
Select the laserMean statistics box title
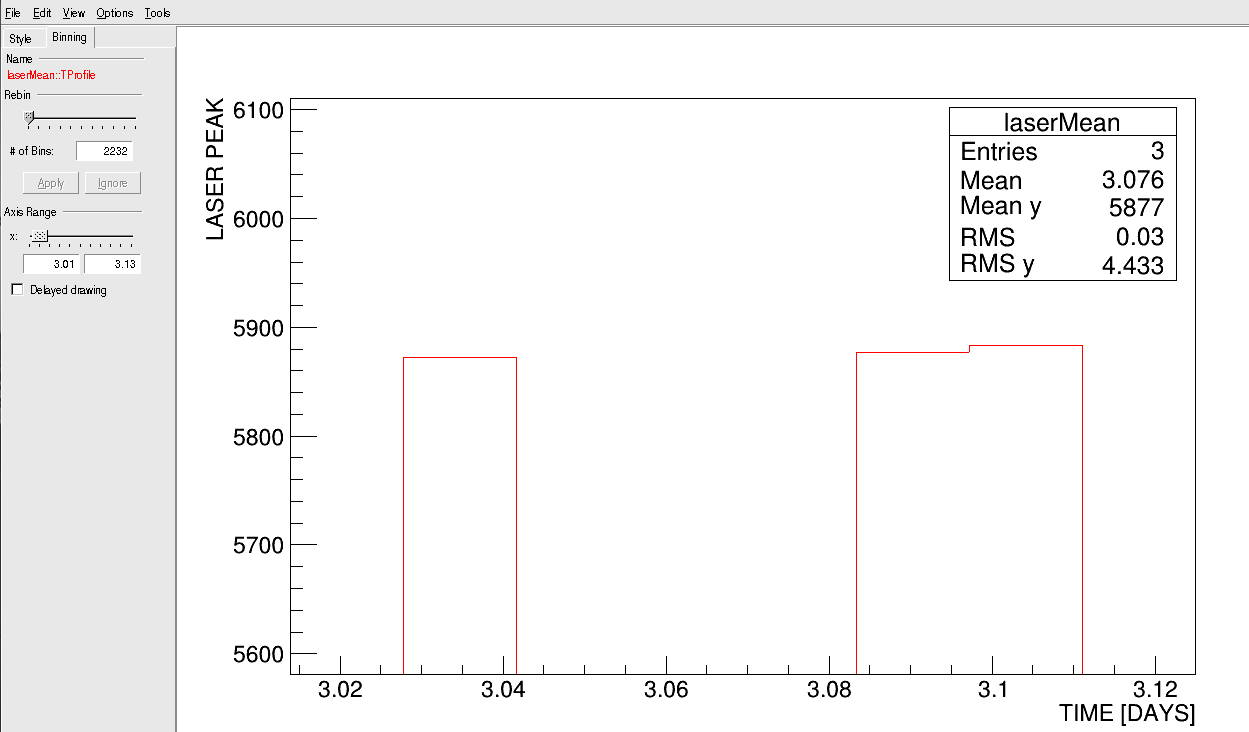click(1062, 122)
